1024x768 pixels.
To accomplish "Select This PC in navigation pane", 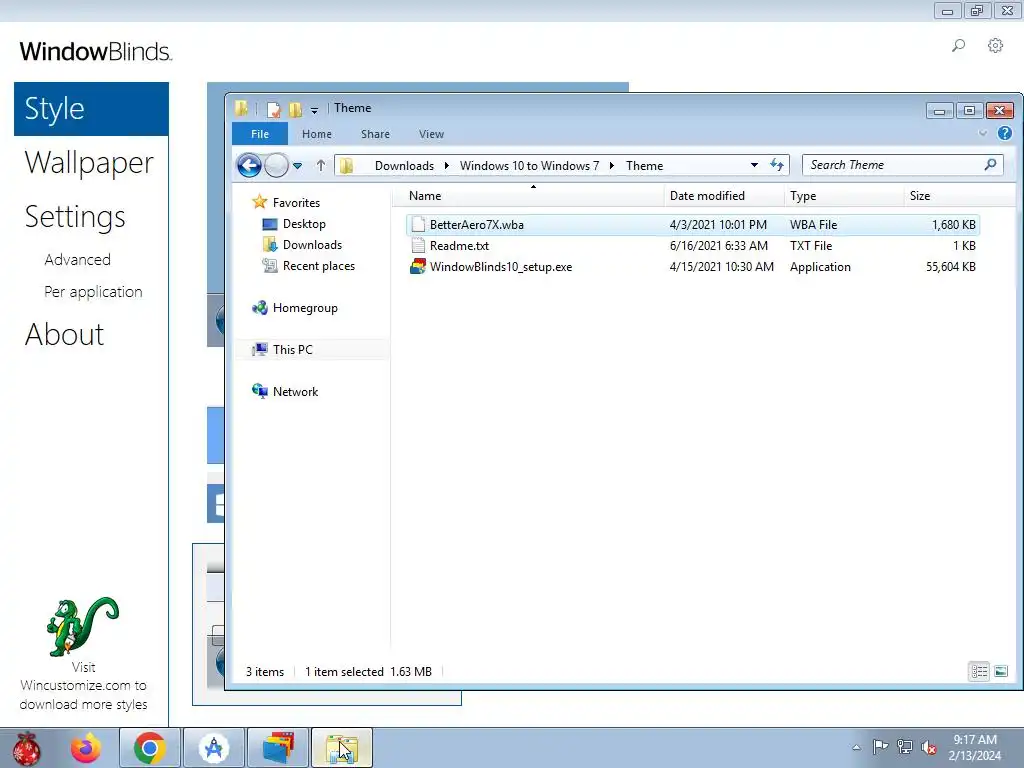I will [x=293, y=349].
